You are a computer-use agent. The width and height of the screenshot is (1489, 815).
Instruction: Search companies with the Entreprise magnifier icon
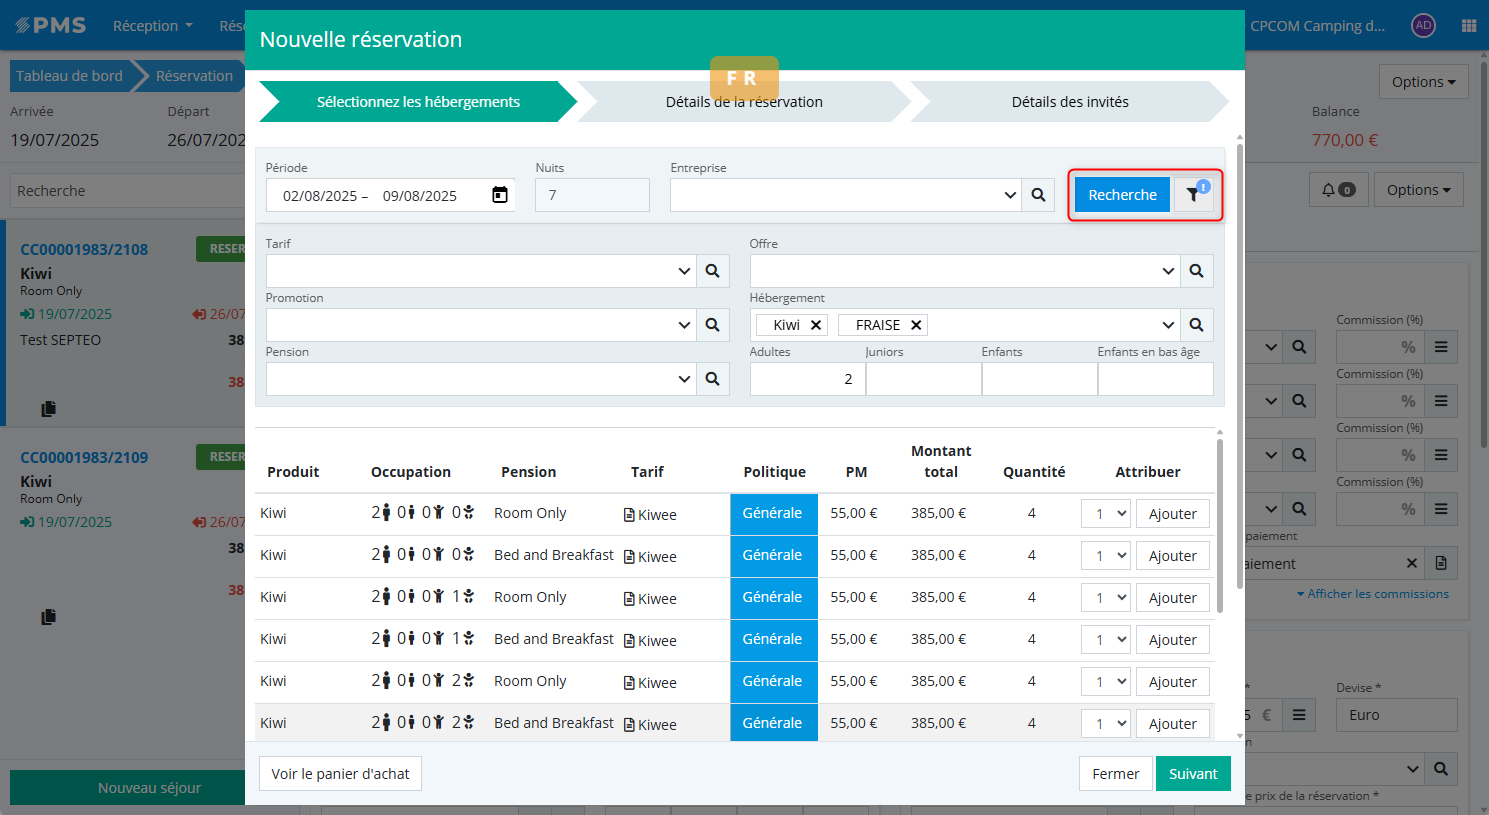[1038, 195]
